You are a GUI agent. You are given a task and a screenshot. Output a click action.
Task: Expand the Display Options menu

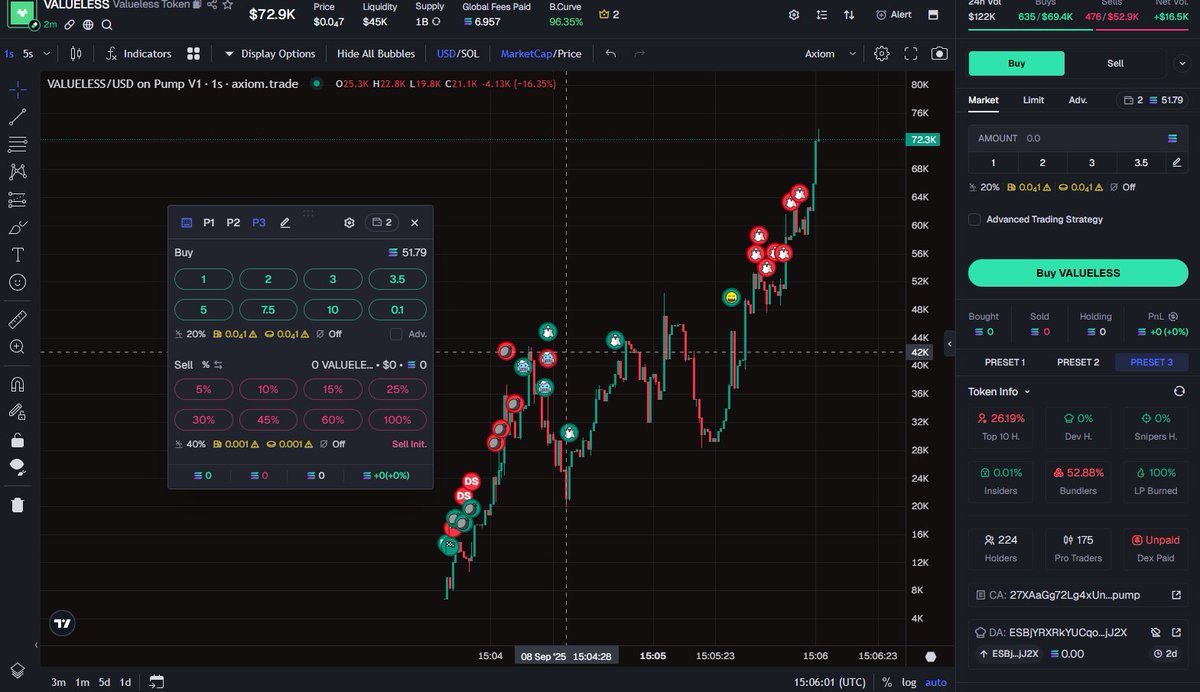tap(269, 54)
